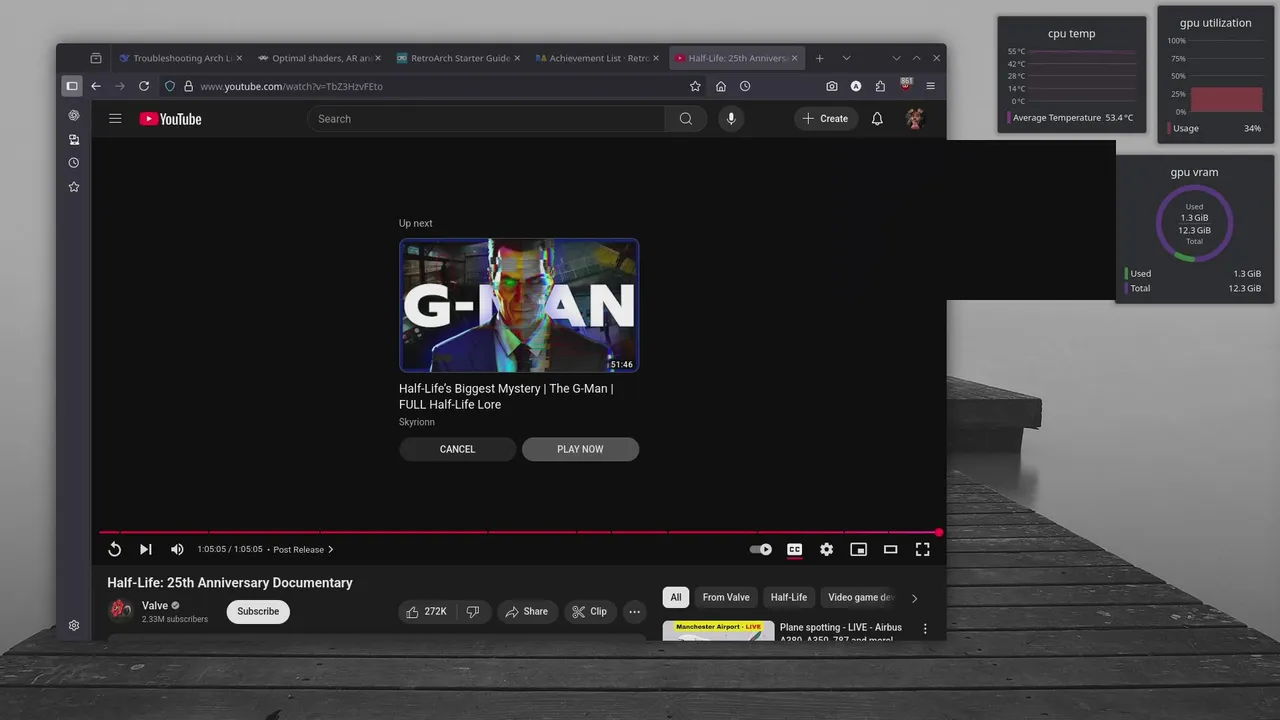Open the account avatar menu
The width and height of the screenshot is (1280, 720).
click(914, 118)
